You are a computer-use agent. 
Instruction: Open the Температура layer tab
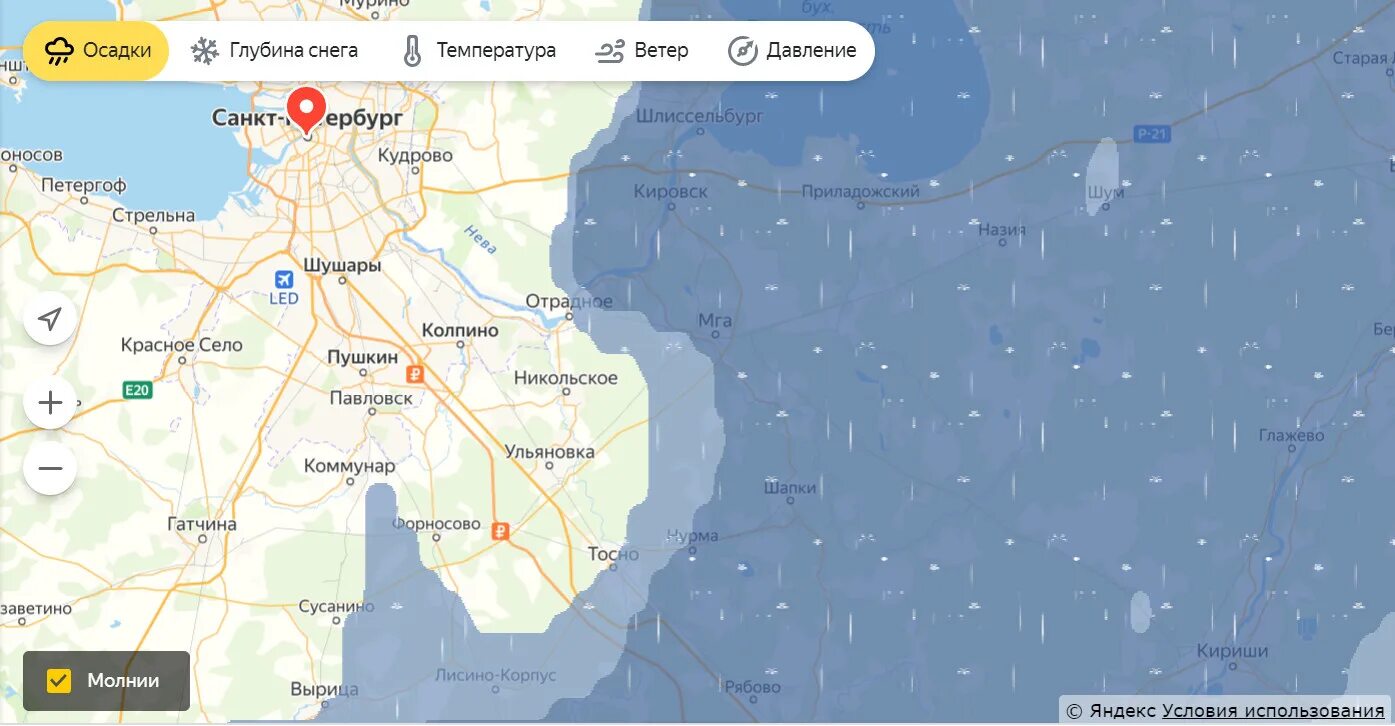478,51
